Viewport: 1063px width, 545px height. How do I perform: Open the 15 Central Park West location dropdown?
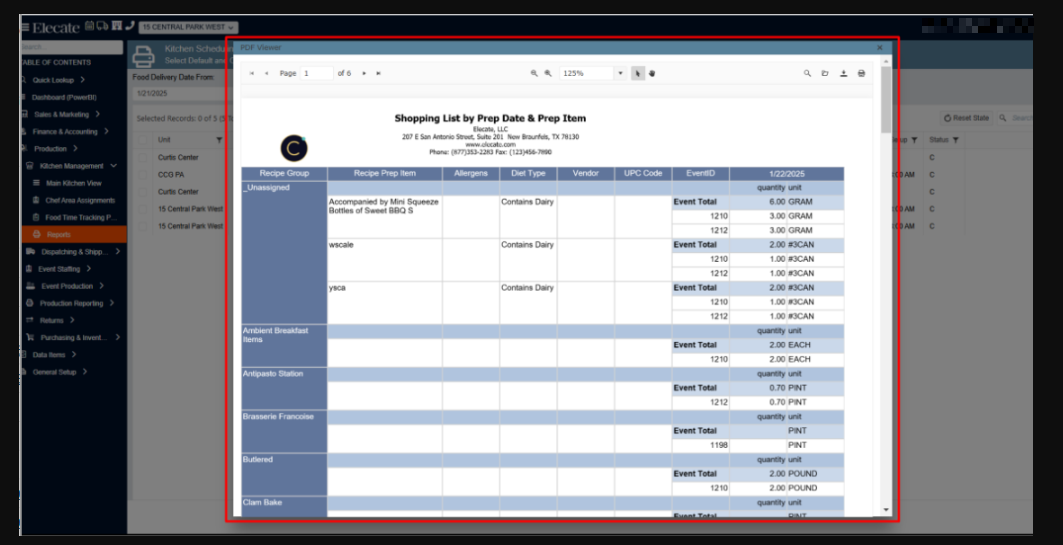(188, 27)
